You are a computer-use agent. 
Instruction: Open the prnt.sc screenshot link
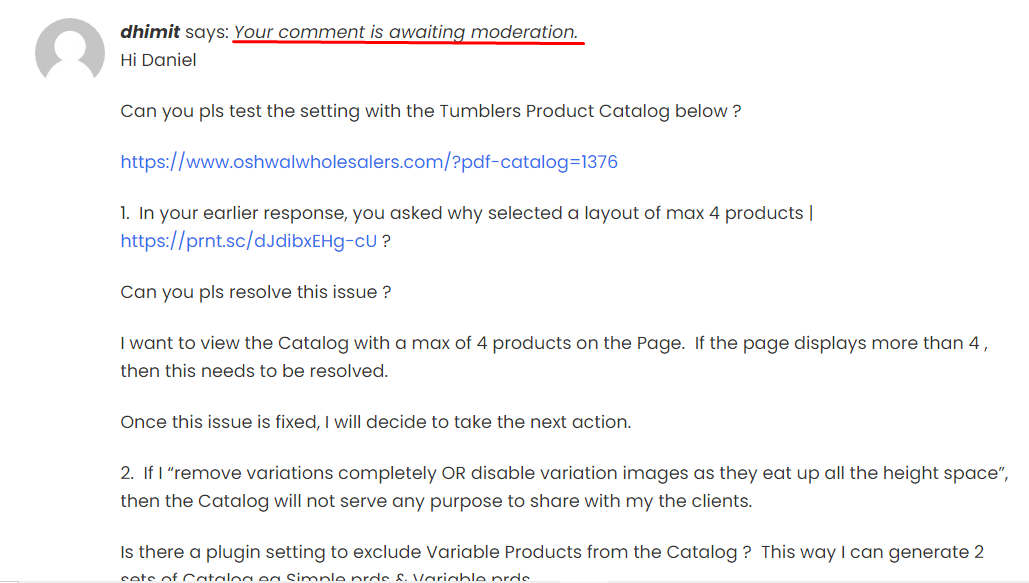point(249,241)
